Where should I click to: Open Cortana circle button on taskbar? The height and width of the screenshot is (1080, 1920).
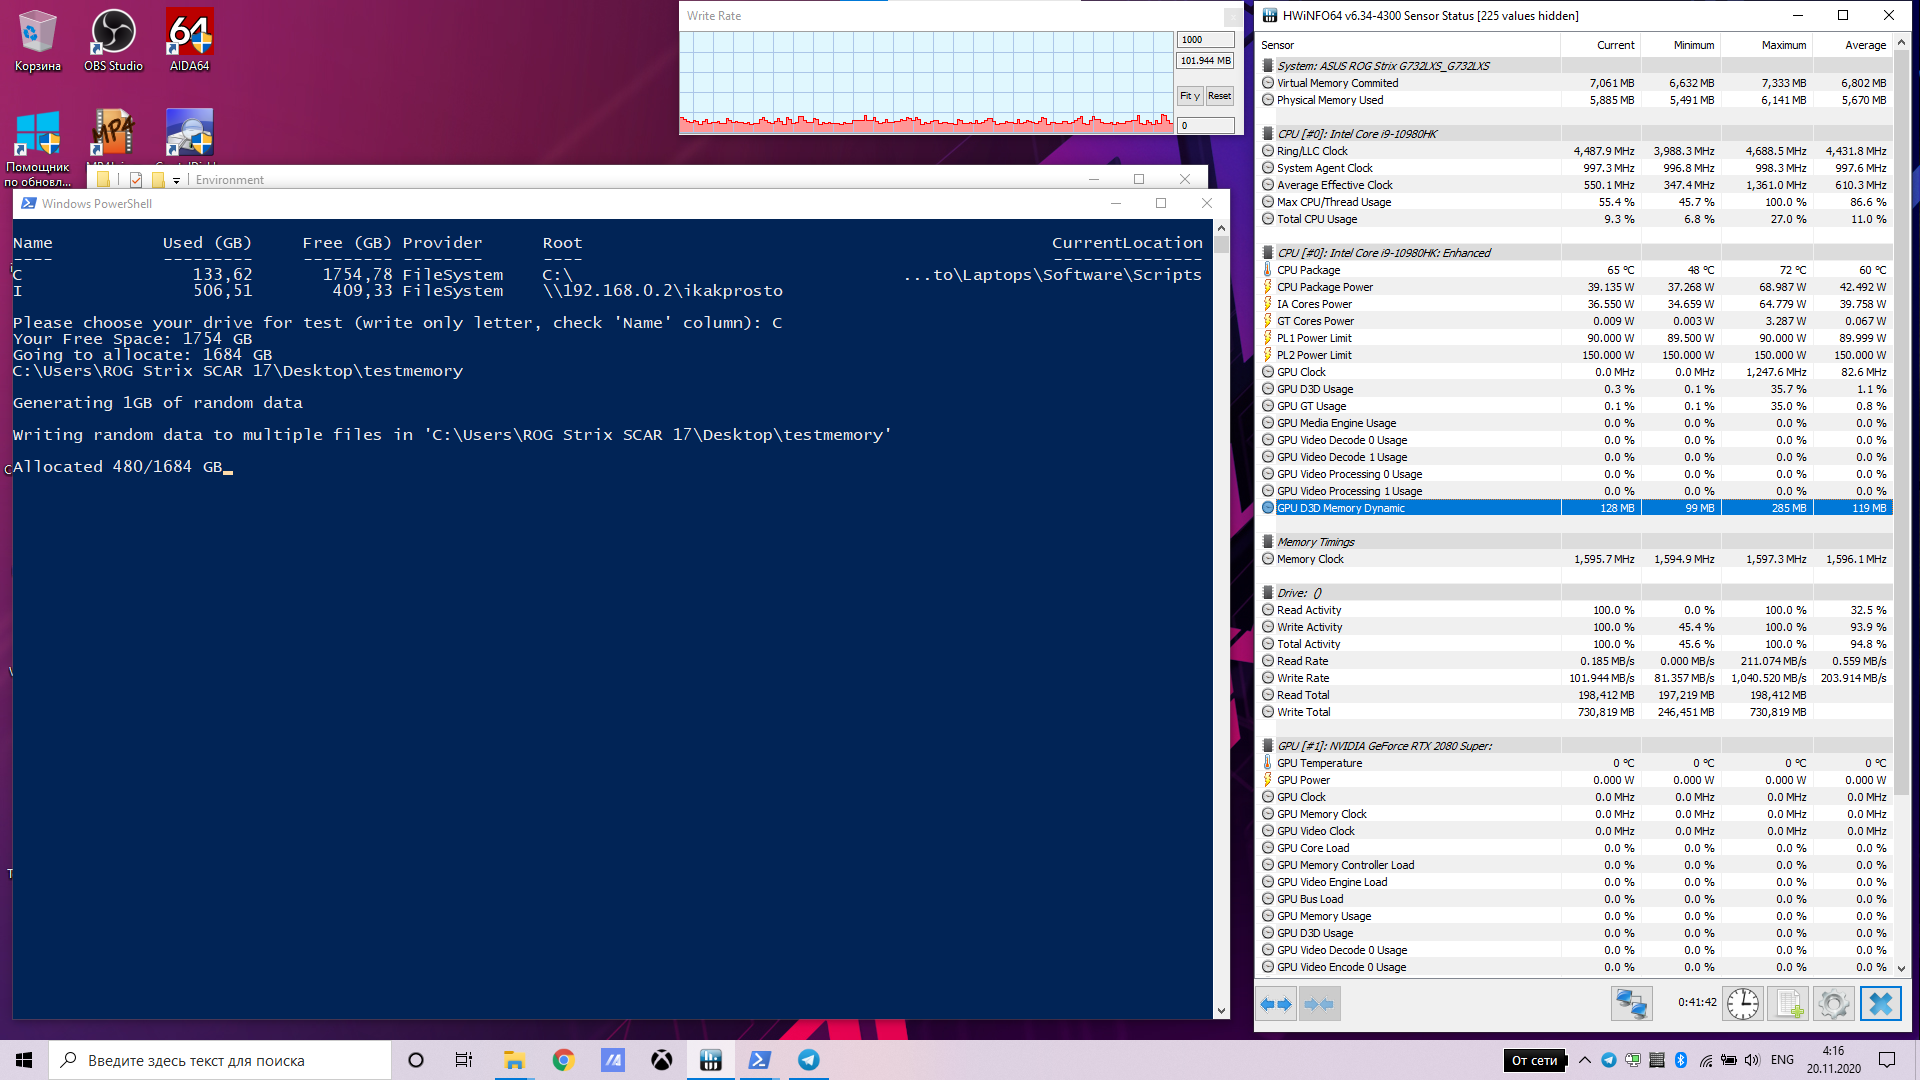[416, 1060]
